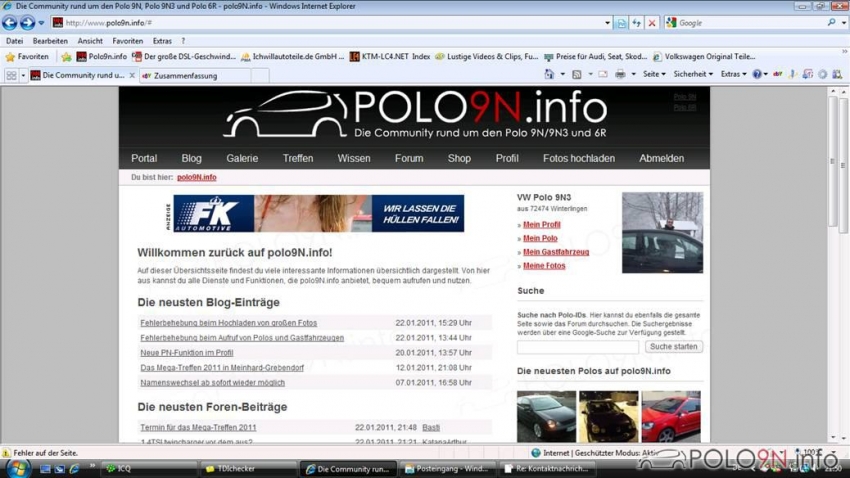Open the Portal navigation item

144,158
